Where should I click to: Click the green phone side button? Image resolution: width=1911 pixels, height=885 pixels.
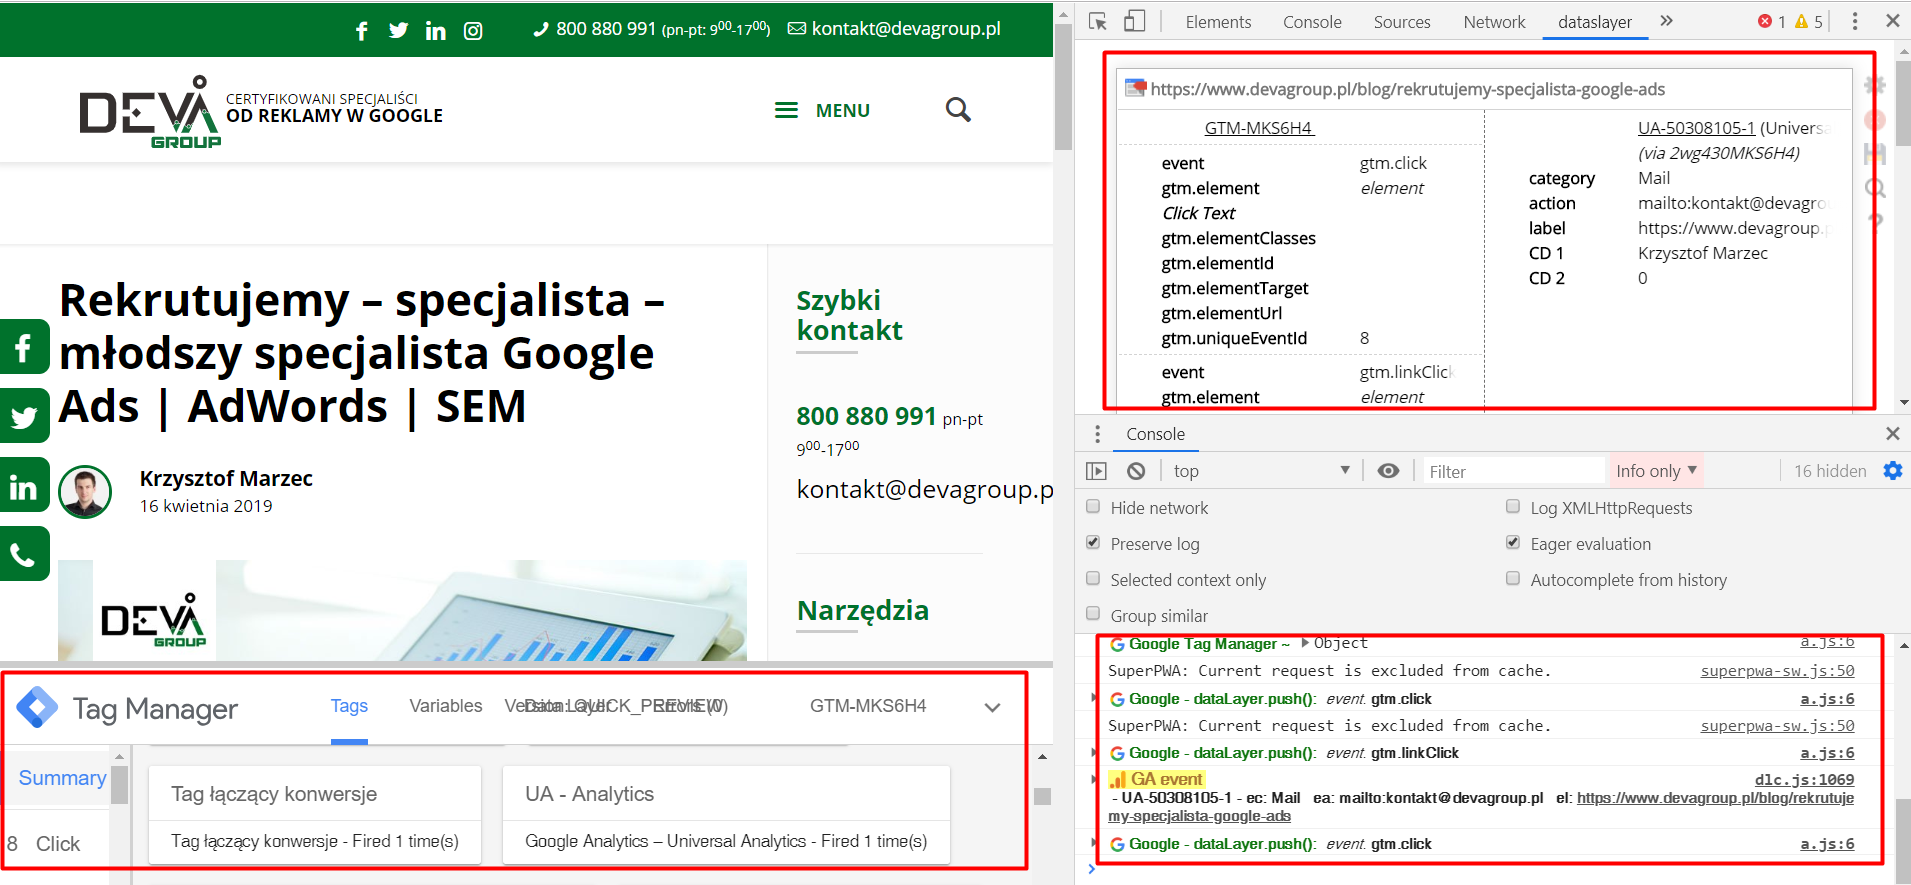pyautogui.click(x=24, y=554)
